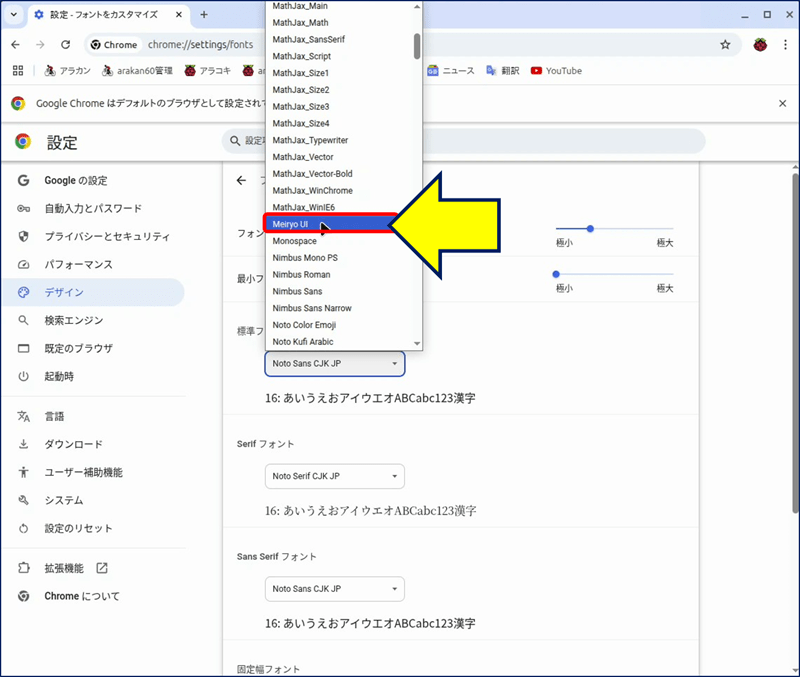Bookmark this page with the star icon
The width and height of the screenshot is (800, 677).
coord(725,45)
